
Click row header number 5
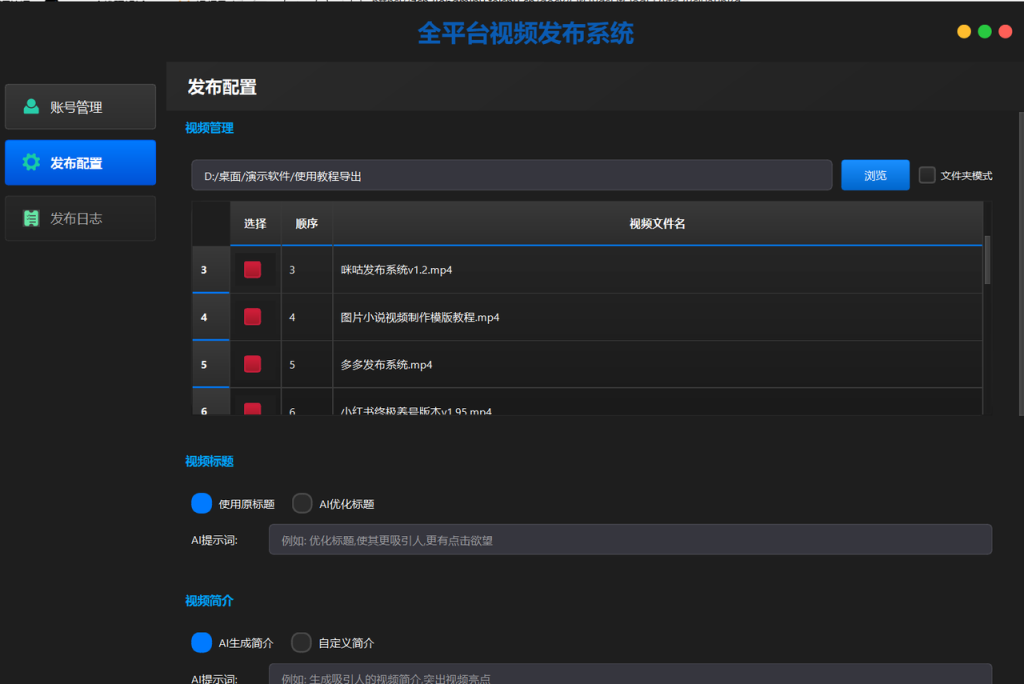click(x=211, y=364)
